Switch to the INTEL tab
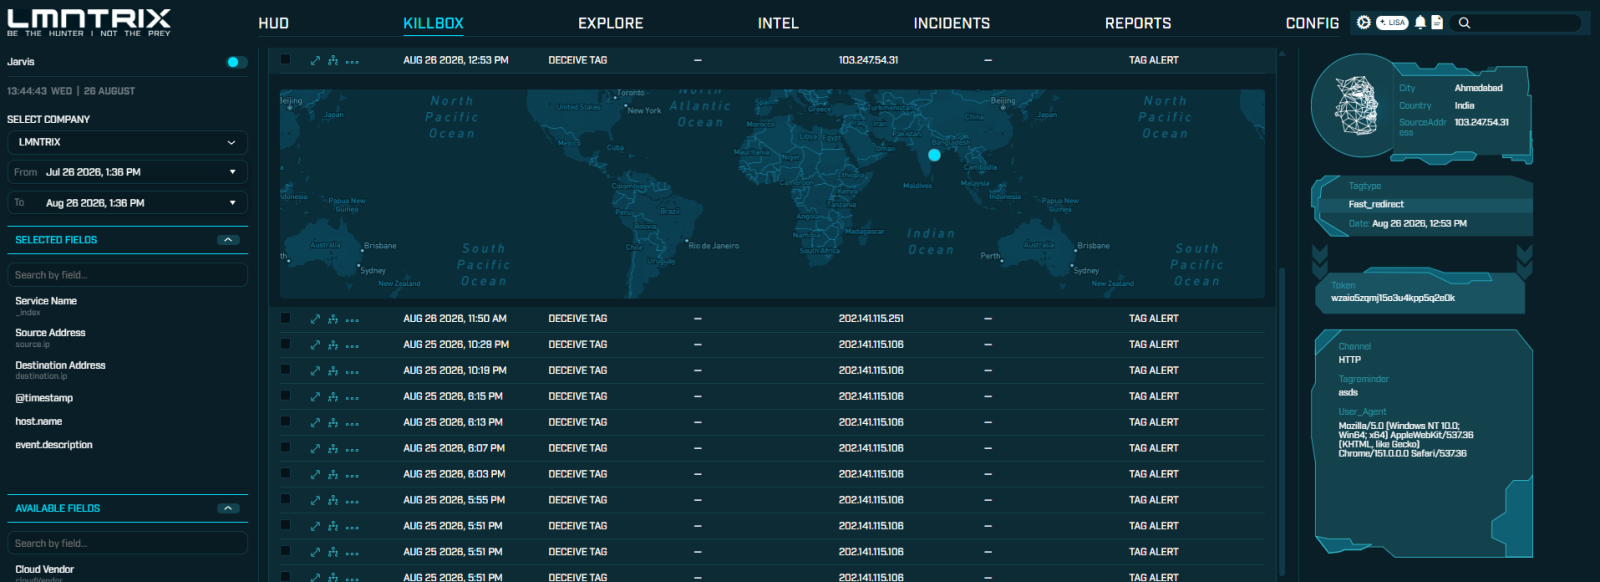 click(778, 23)
